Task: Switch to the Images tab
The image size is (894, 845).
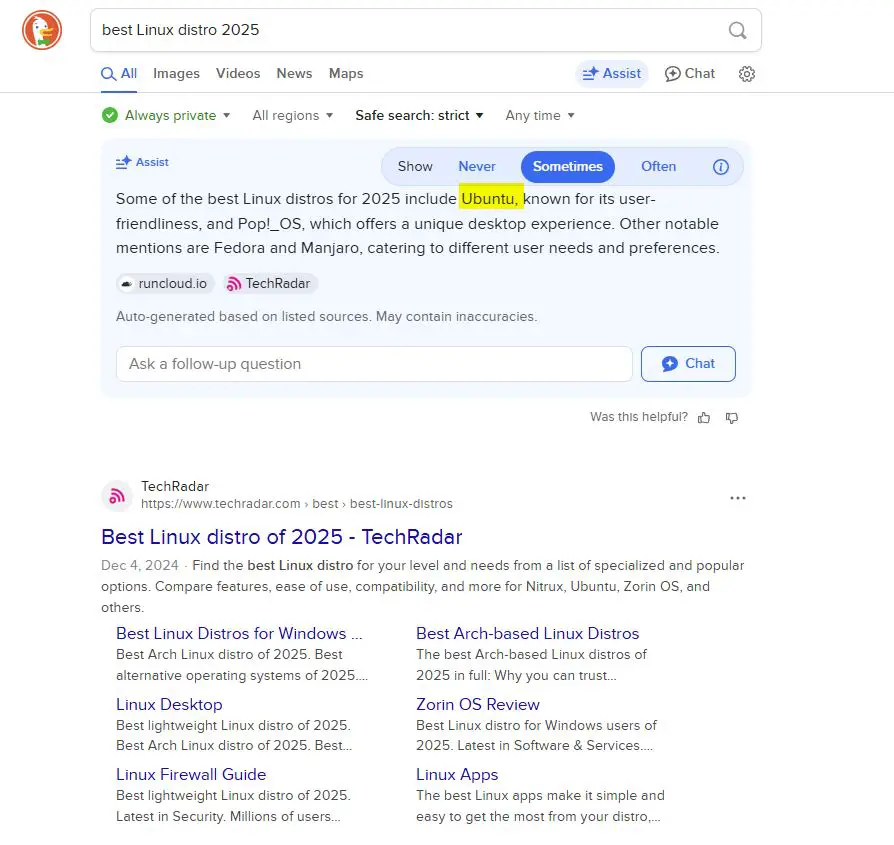Action: pyautogui.click(x=176, y=74)
